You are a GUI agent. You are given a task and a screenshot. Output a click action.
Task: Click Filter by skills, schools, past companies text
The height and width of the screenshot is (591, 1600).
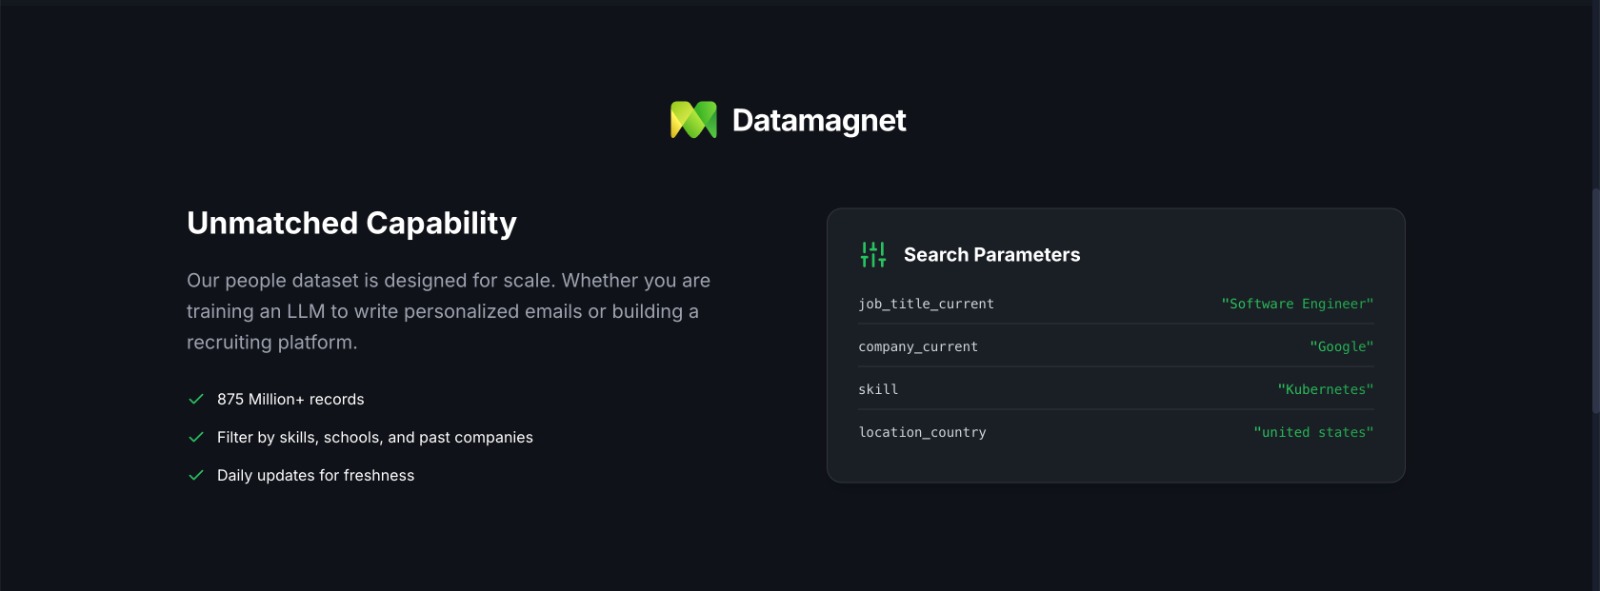(374, 437)
